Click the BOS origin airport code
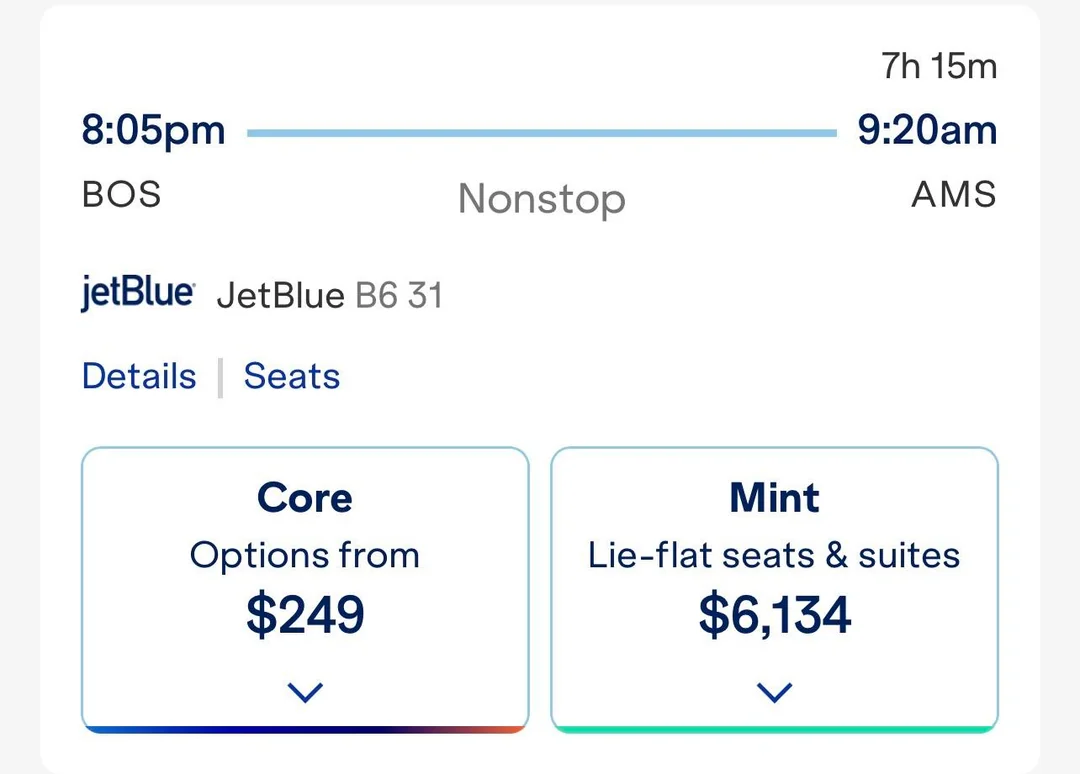 pos(122,194)
